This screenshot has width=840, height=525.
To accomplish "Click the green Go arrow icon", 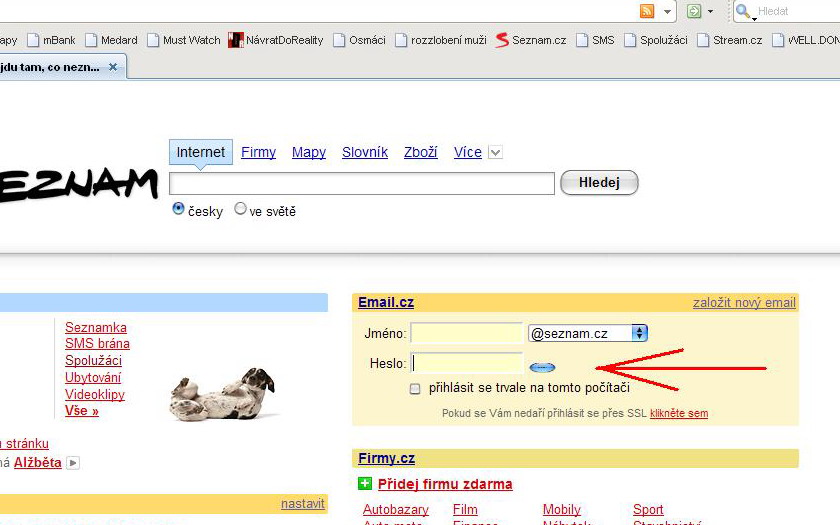I will point(694,11).
